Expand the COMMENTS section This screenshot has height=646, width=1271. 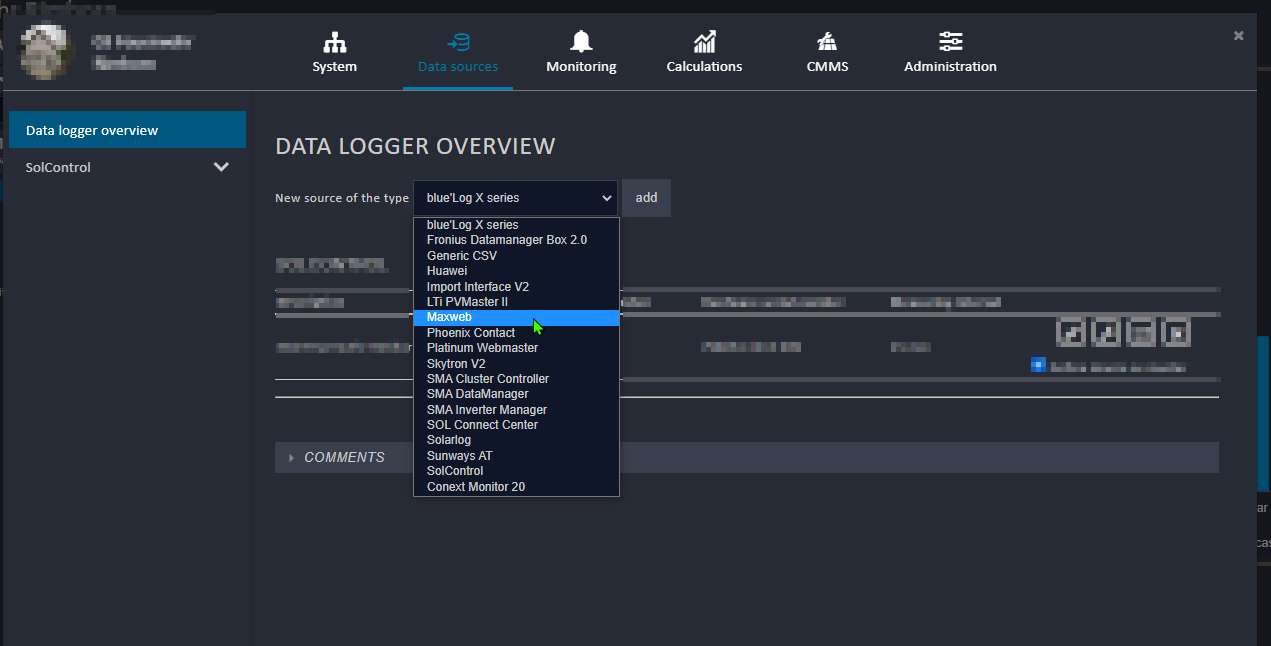tap(747, 457)
